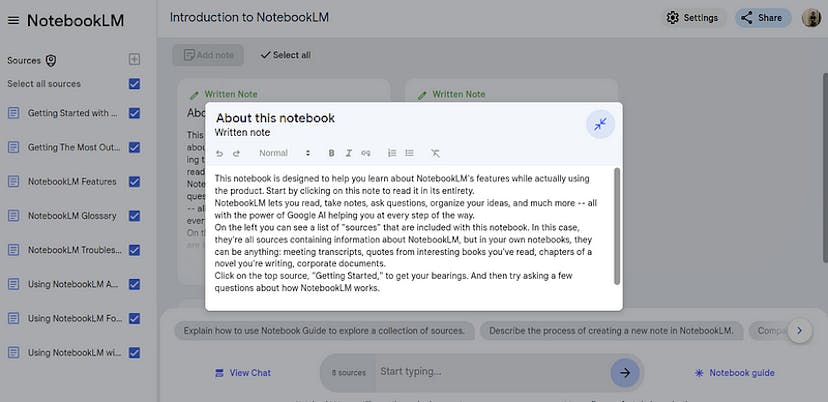828x402 pixels.
Task: Click the redo arrow in the note toolbar
Action: click(237, 153)
